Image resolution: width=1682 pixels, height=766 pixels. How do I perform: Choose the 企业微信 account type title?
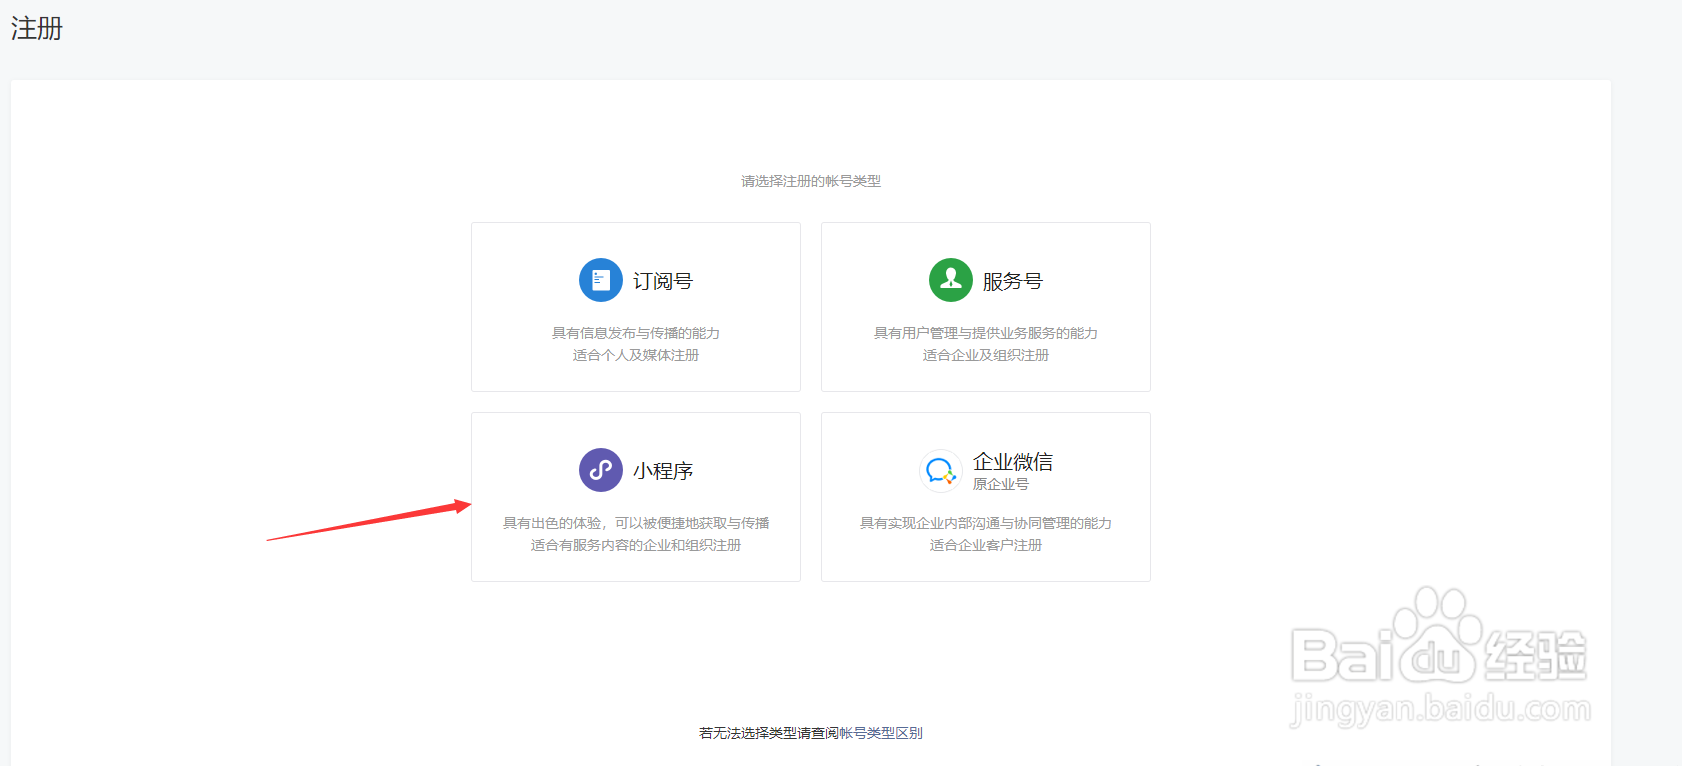pyautogui.click(x=1013, y=462)
